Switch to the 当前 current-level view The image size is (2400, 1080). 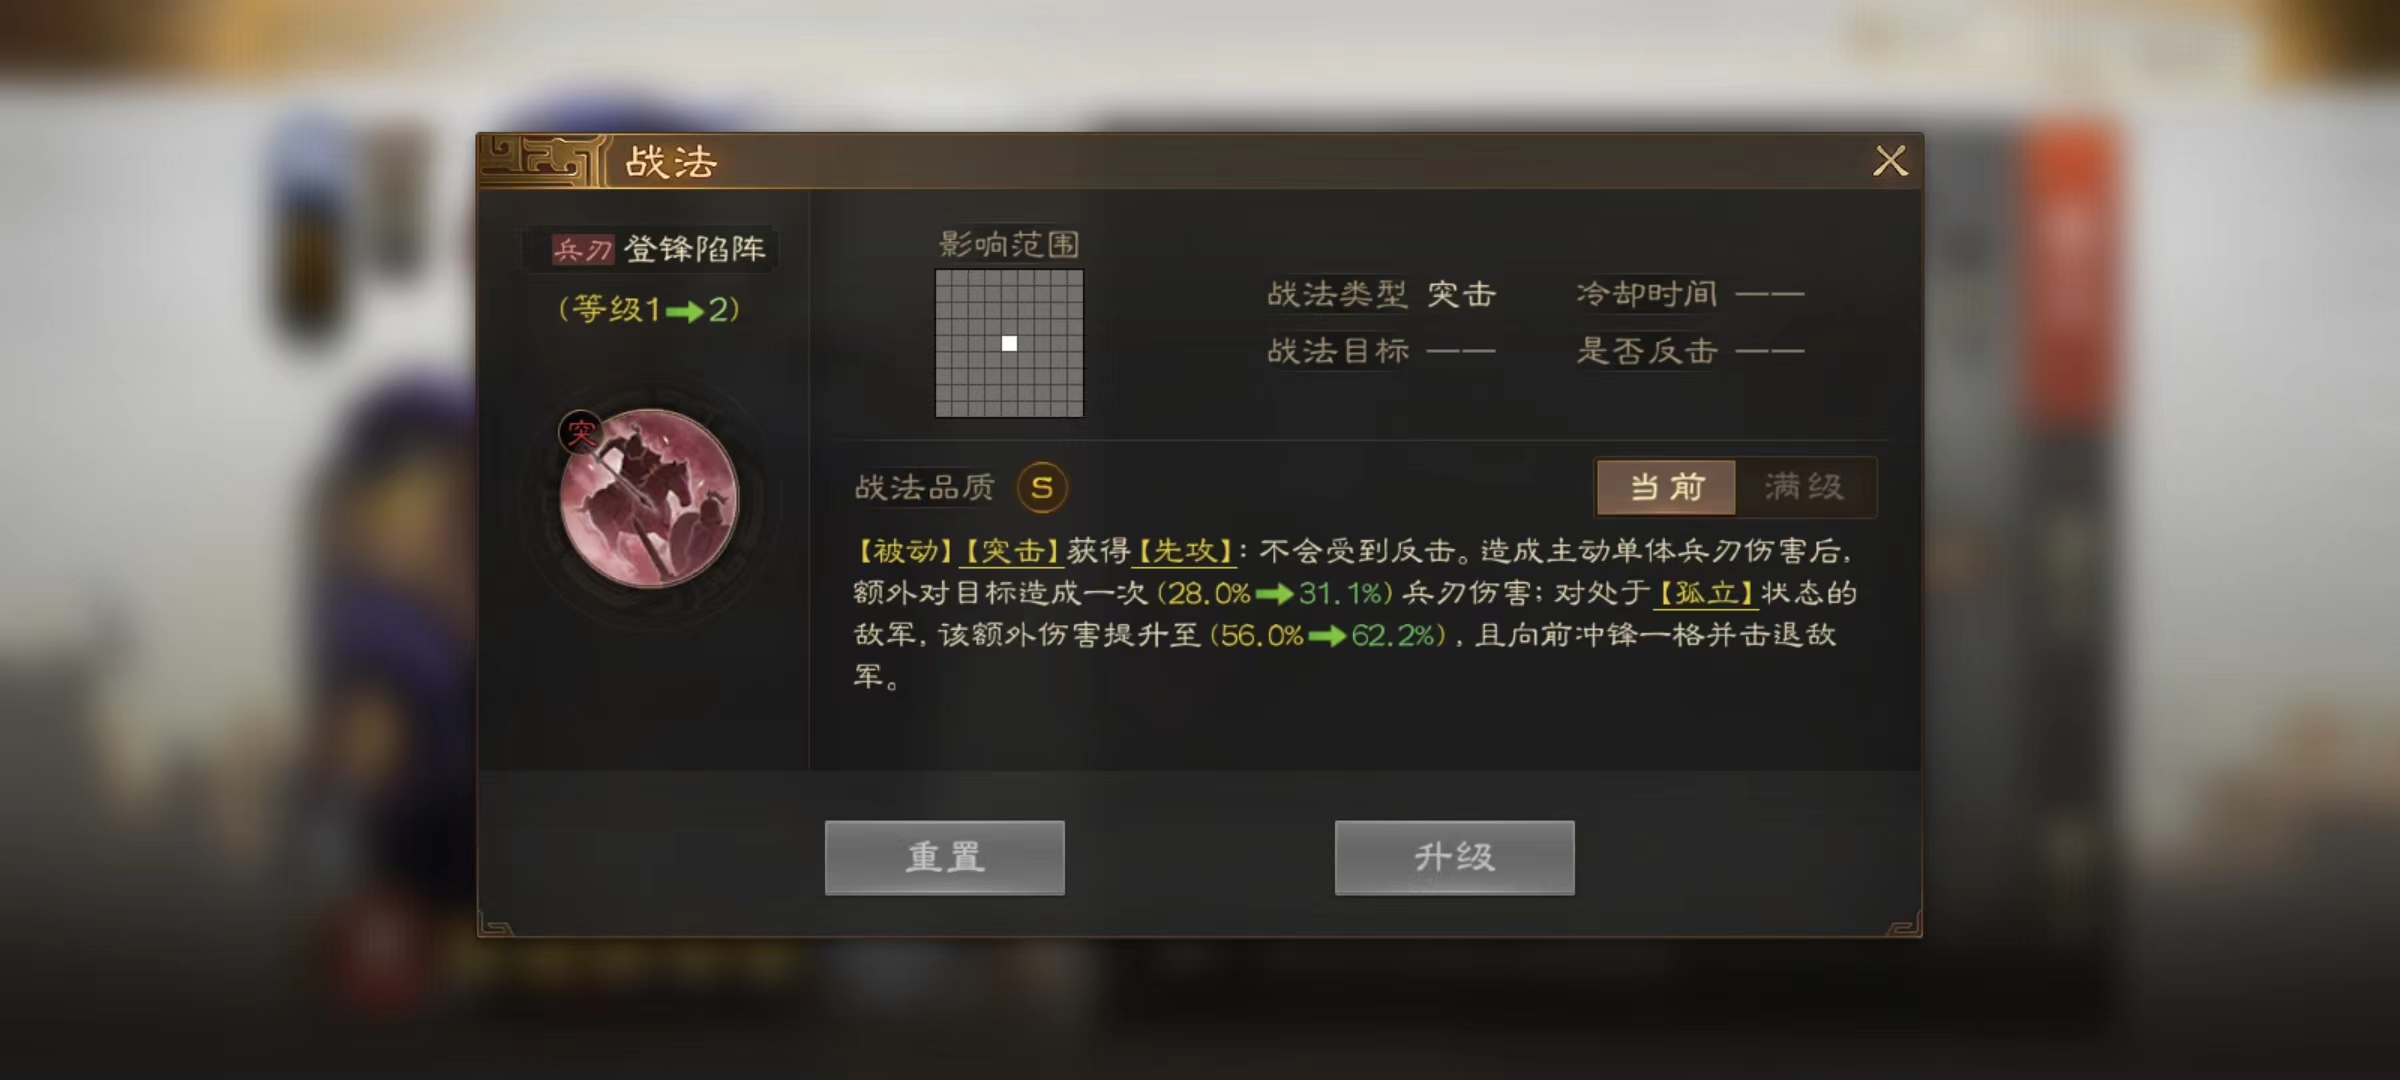tap(1666, 487)
